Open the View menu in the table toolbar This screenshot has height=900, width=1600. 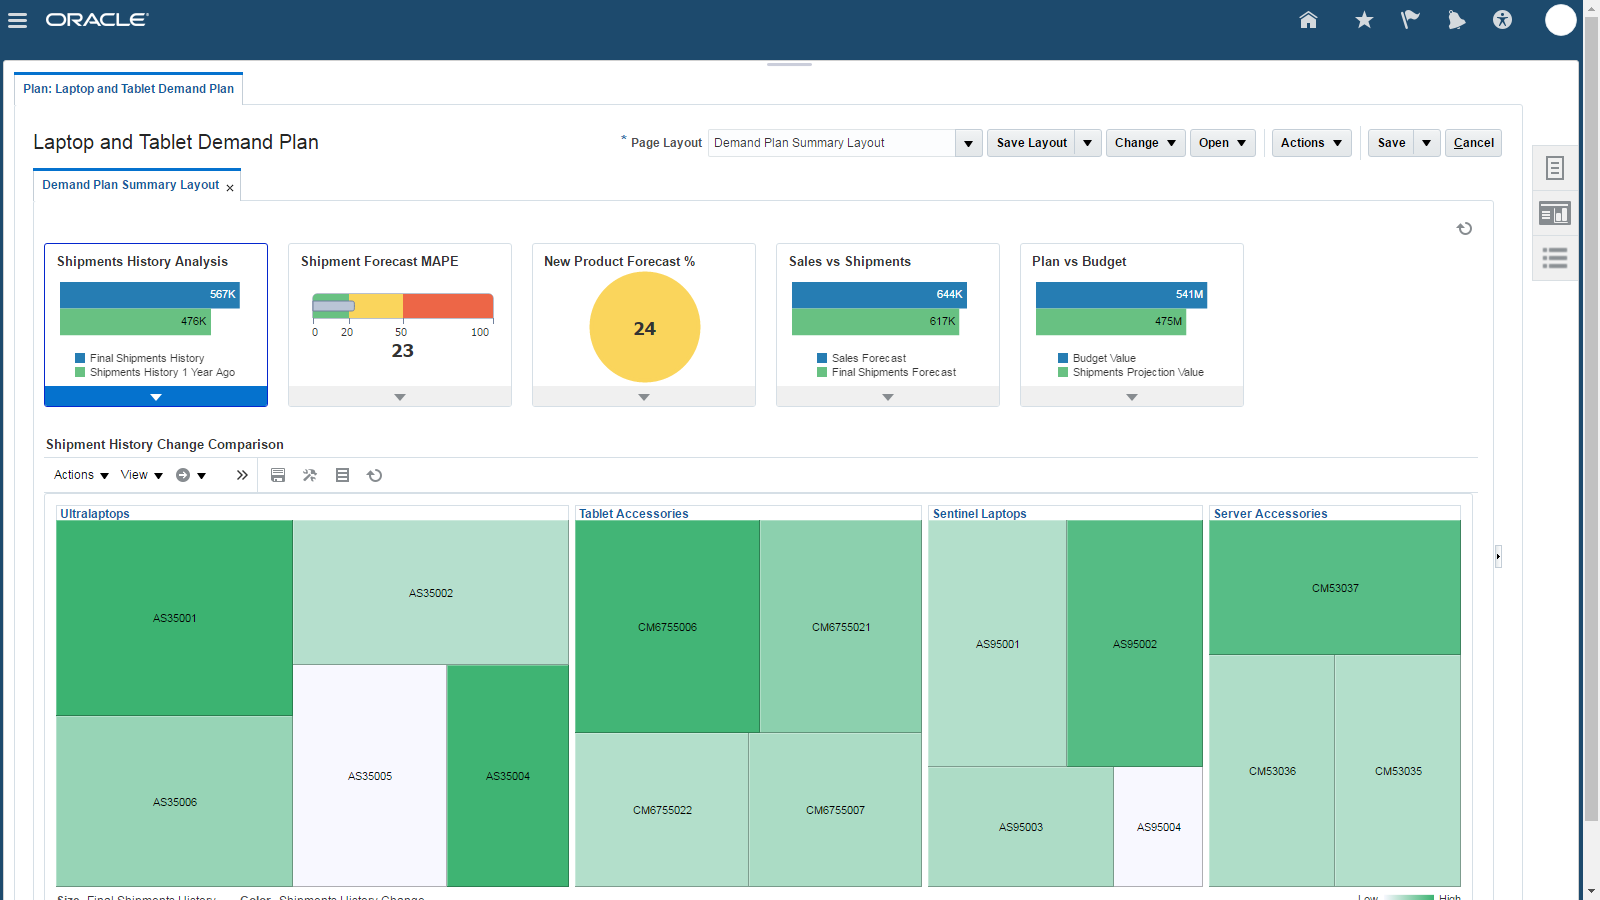[140, 475]
